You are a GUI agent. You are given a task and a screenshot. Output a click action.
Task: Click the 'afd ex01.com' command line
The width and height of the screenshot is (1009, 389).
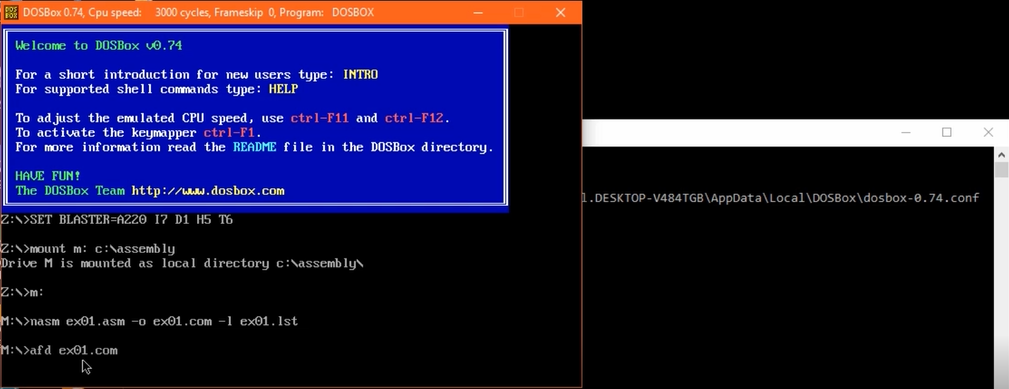59,350
